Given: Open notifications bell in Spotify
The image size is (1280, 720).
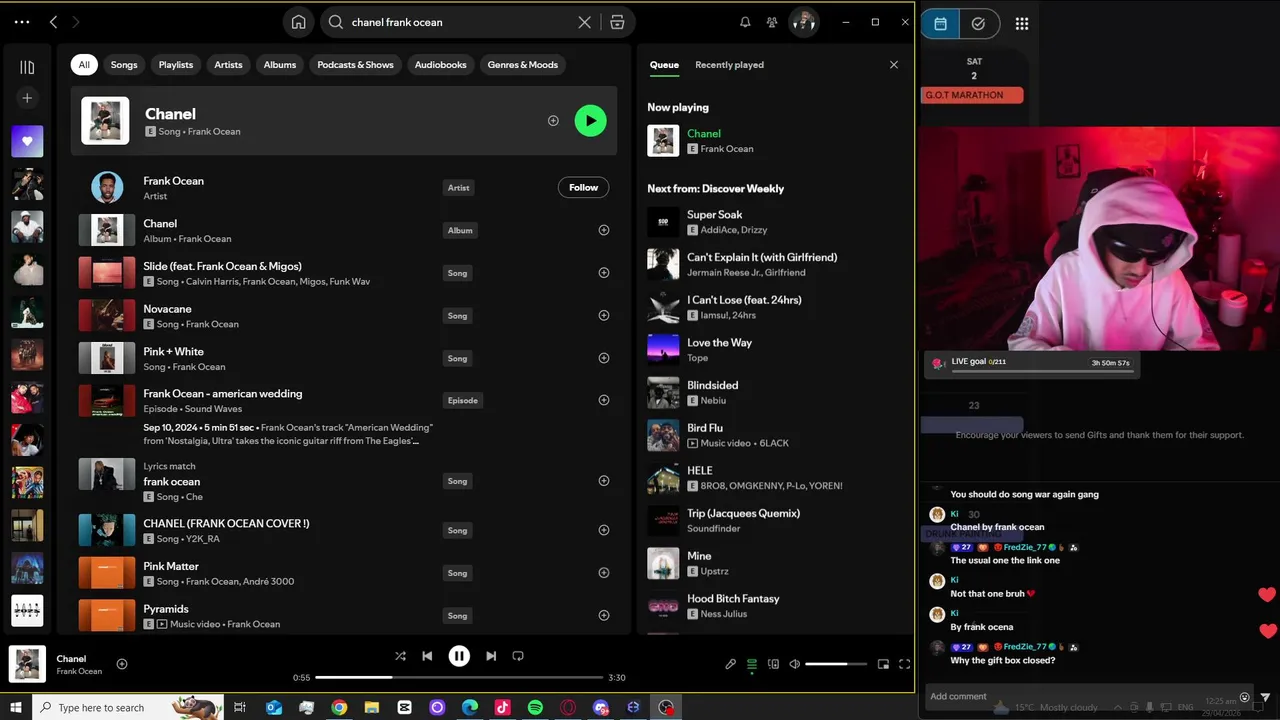Looking at the screenshot, I should click(745, 22).
